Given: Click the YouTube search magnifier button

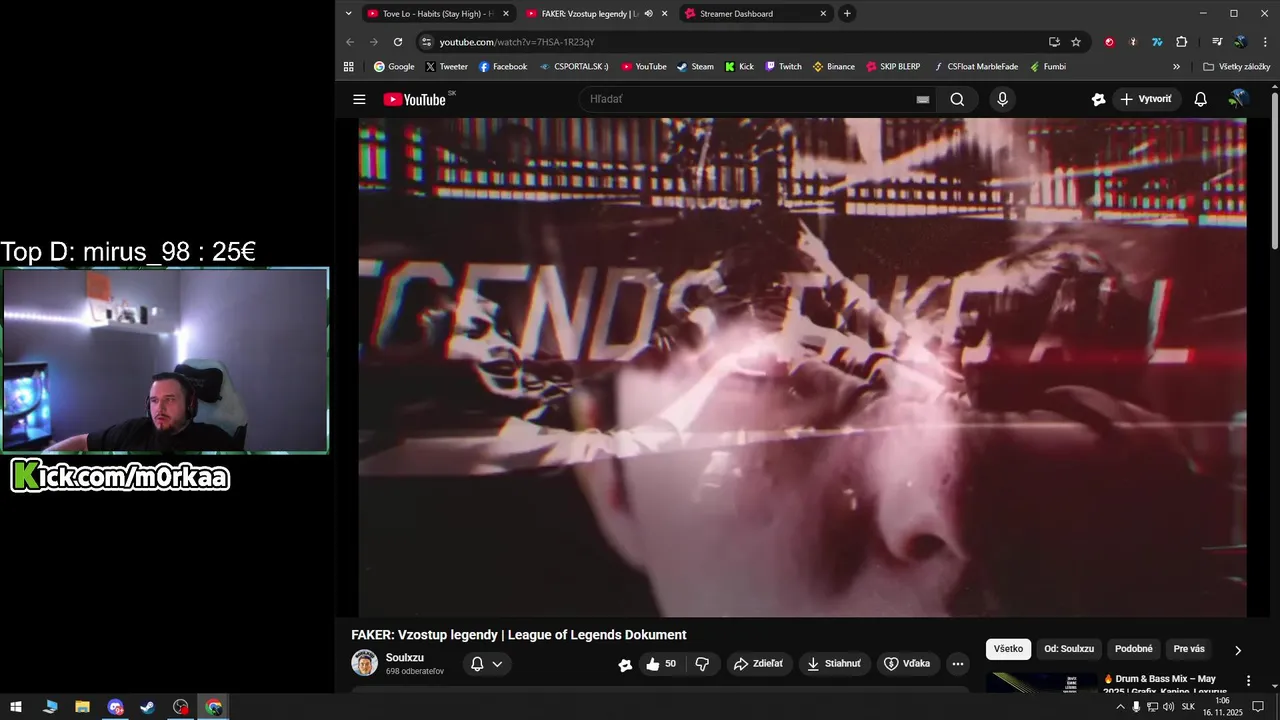Looking at the screenshot, I should [957, 99].
